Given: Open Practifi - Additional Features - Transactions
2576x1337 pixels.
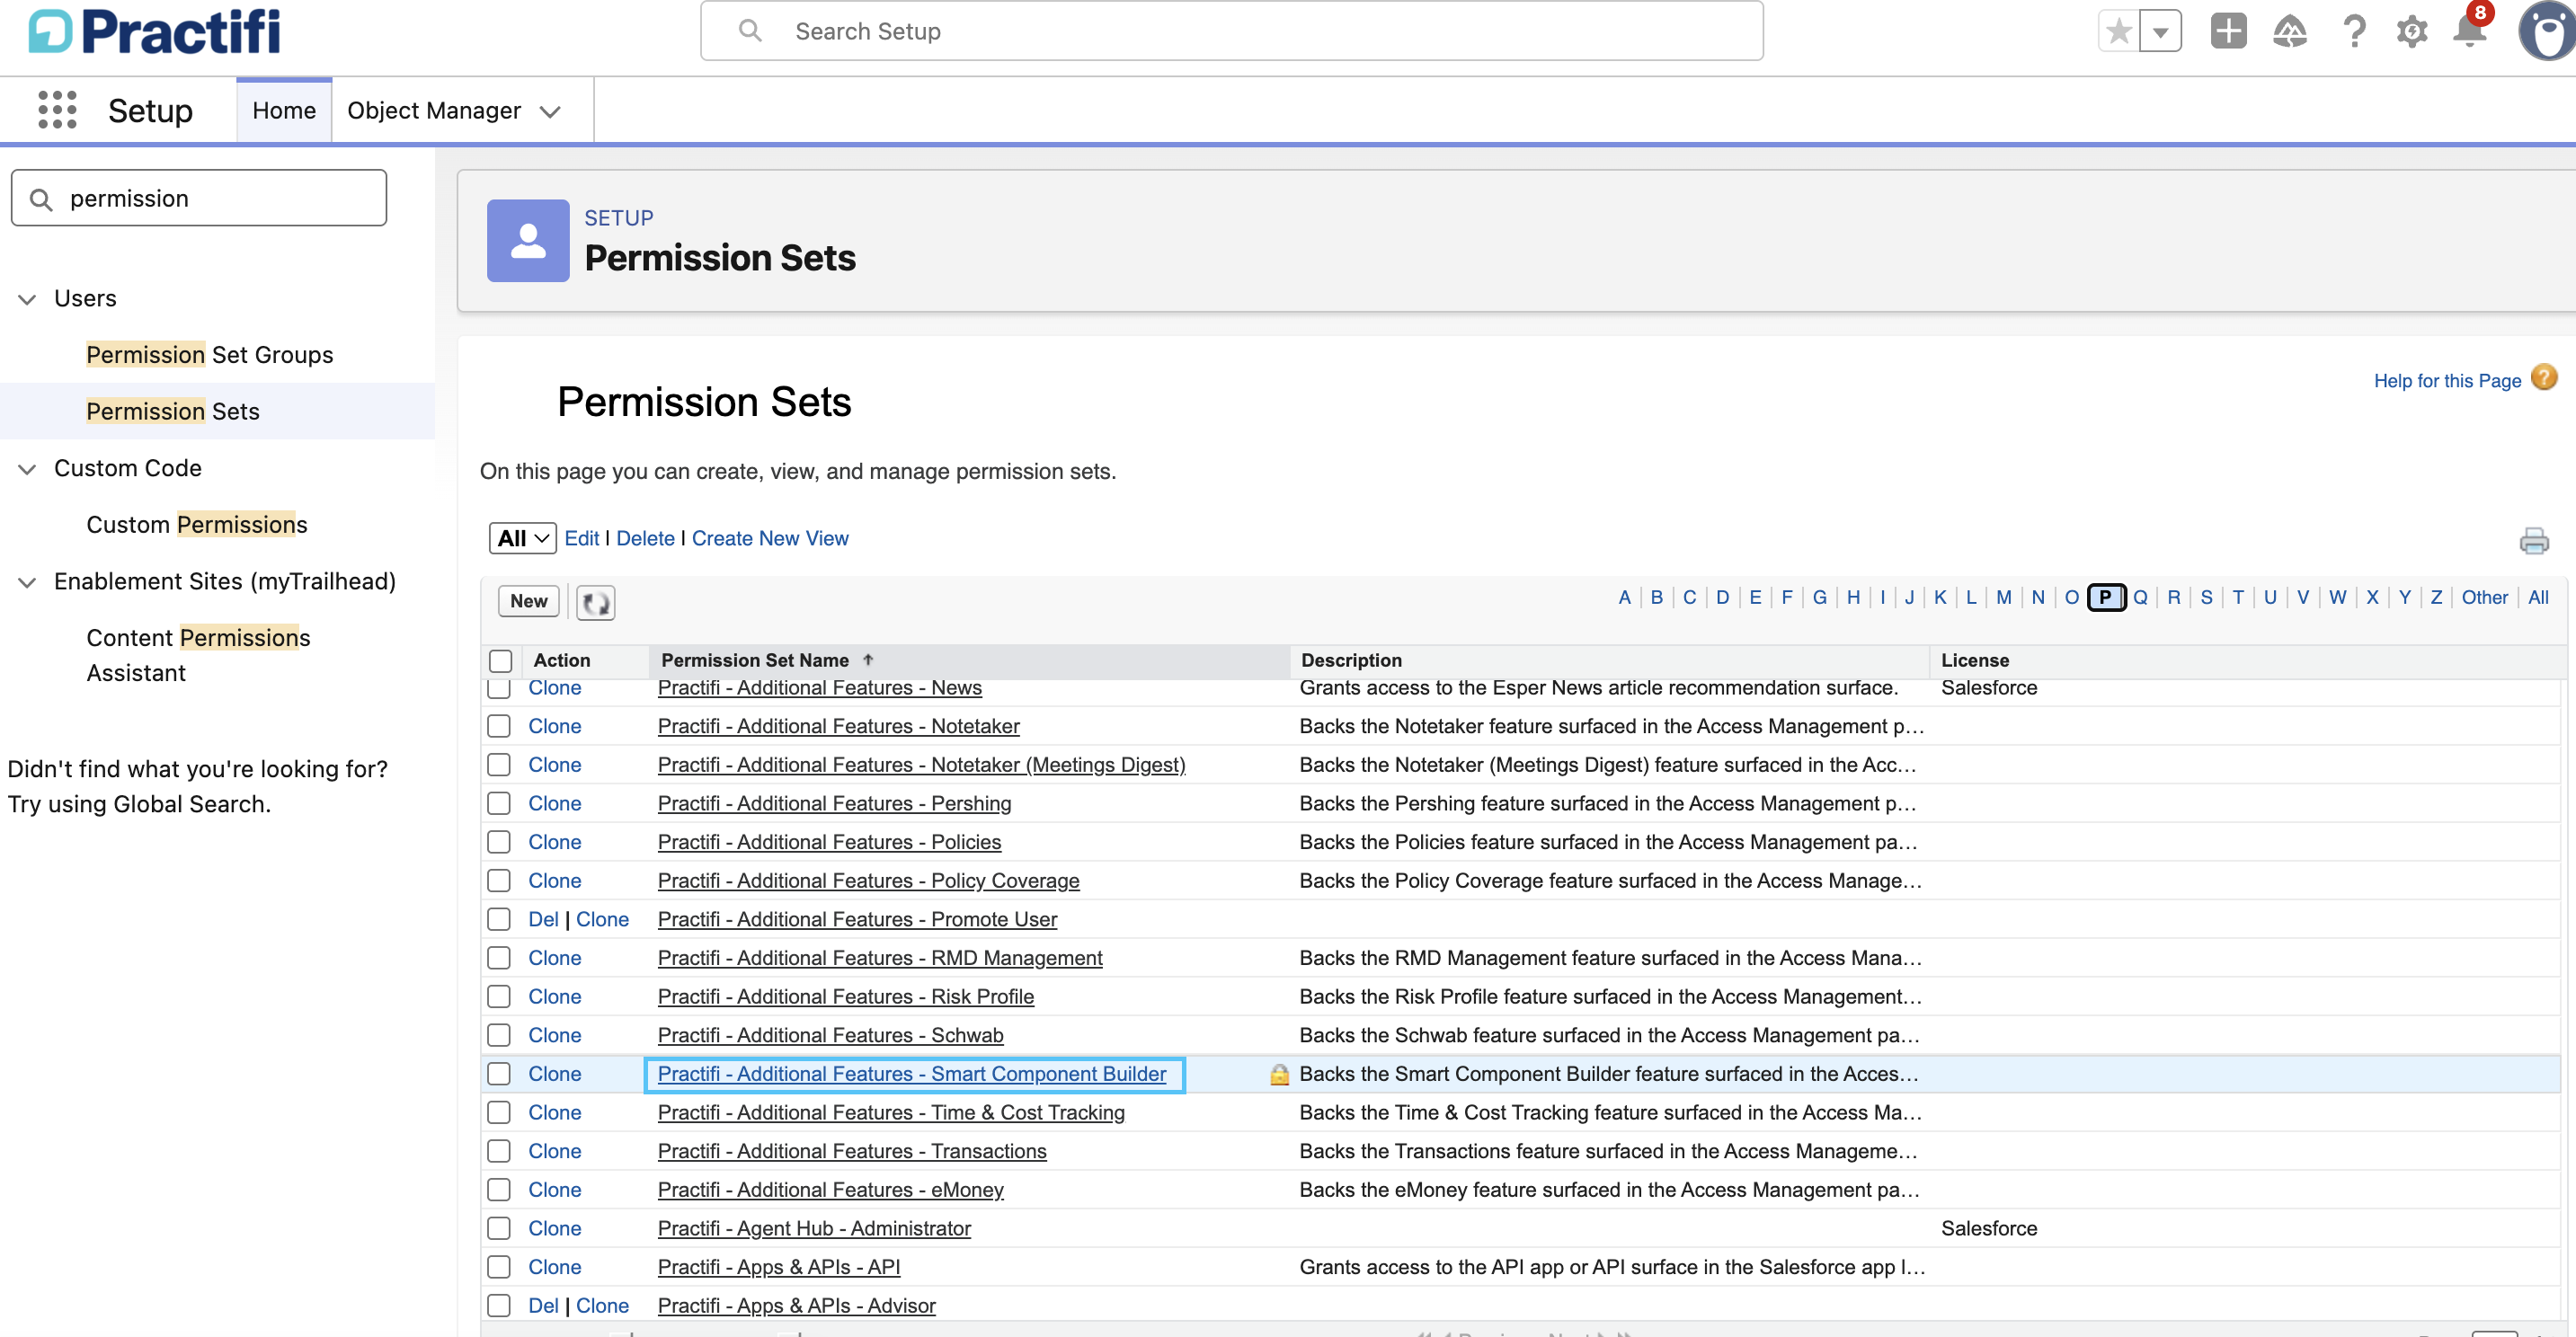Looking at the screenshot, I should click(x=852, y=1152).
